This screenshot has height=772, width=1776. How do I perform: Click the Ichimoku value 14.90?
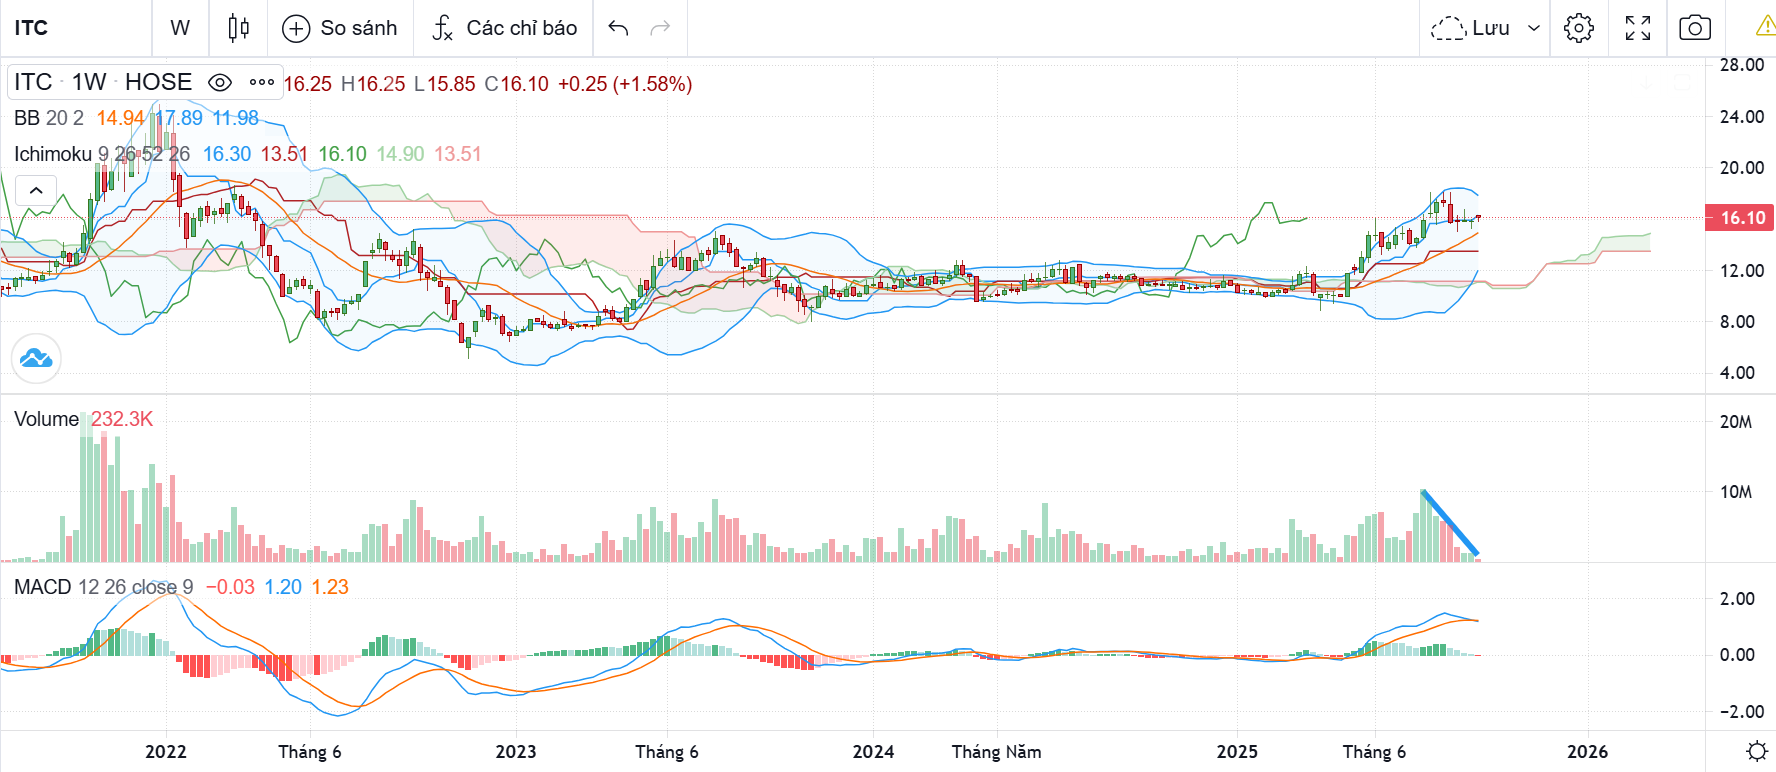(x=400, y=154)
